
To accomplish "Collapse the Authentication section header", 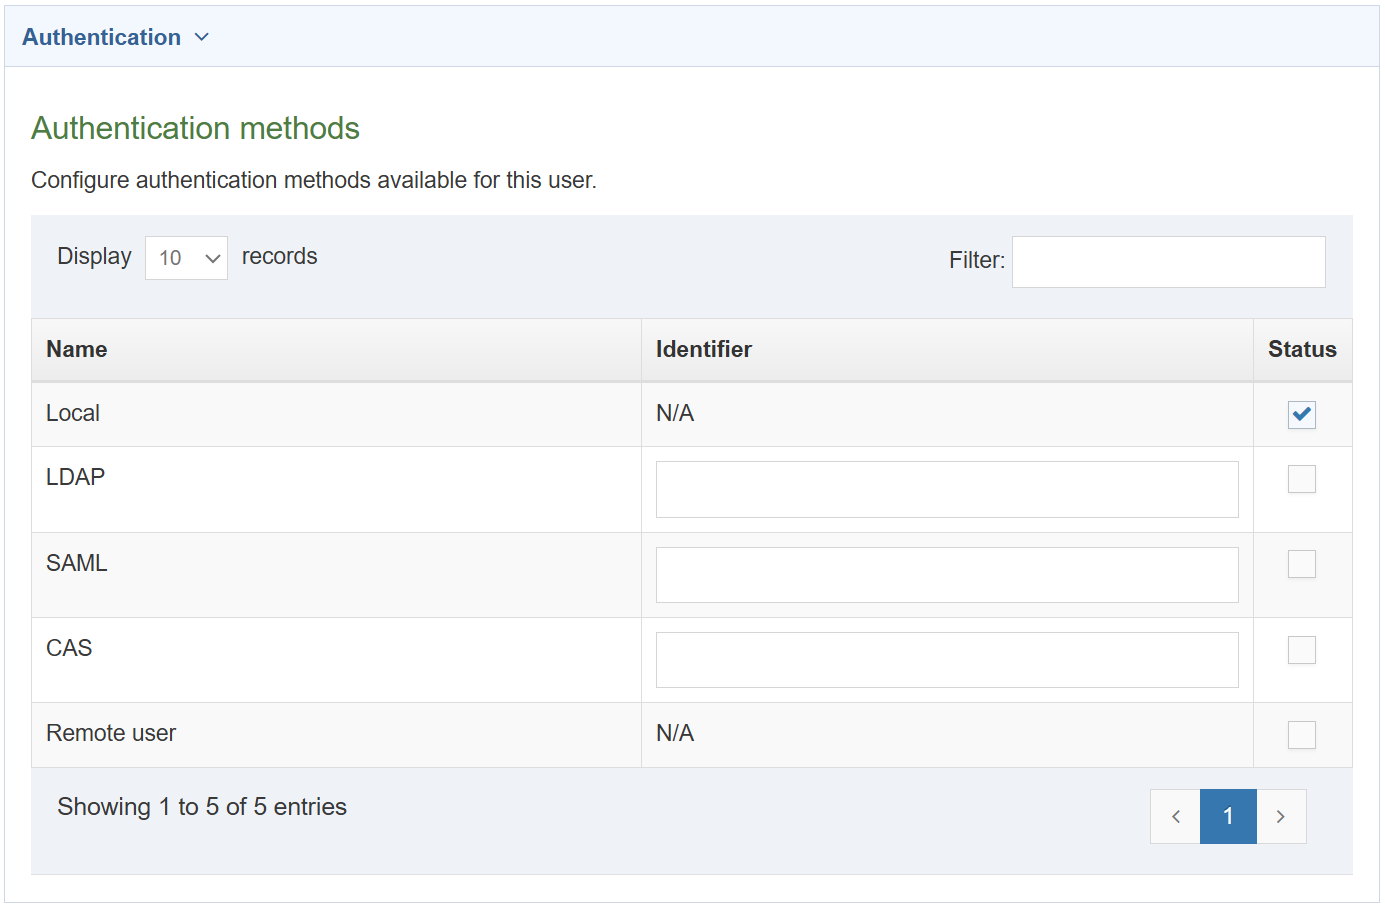I will [x=102, y=37].
